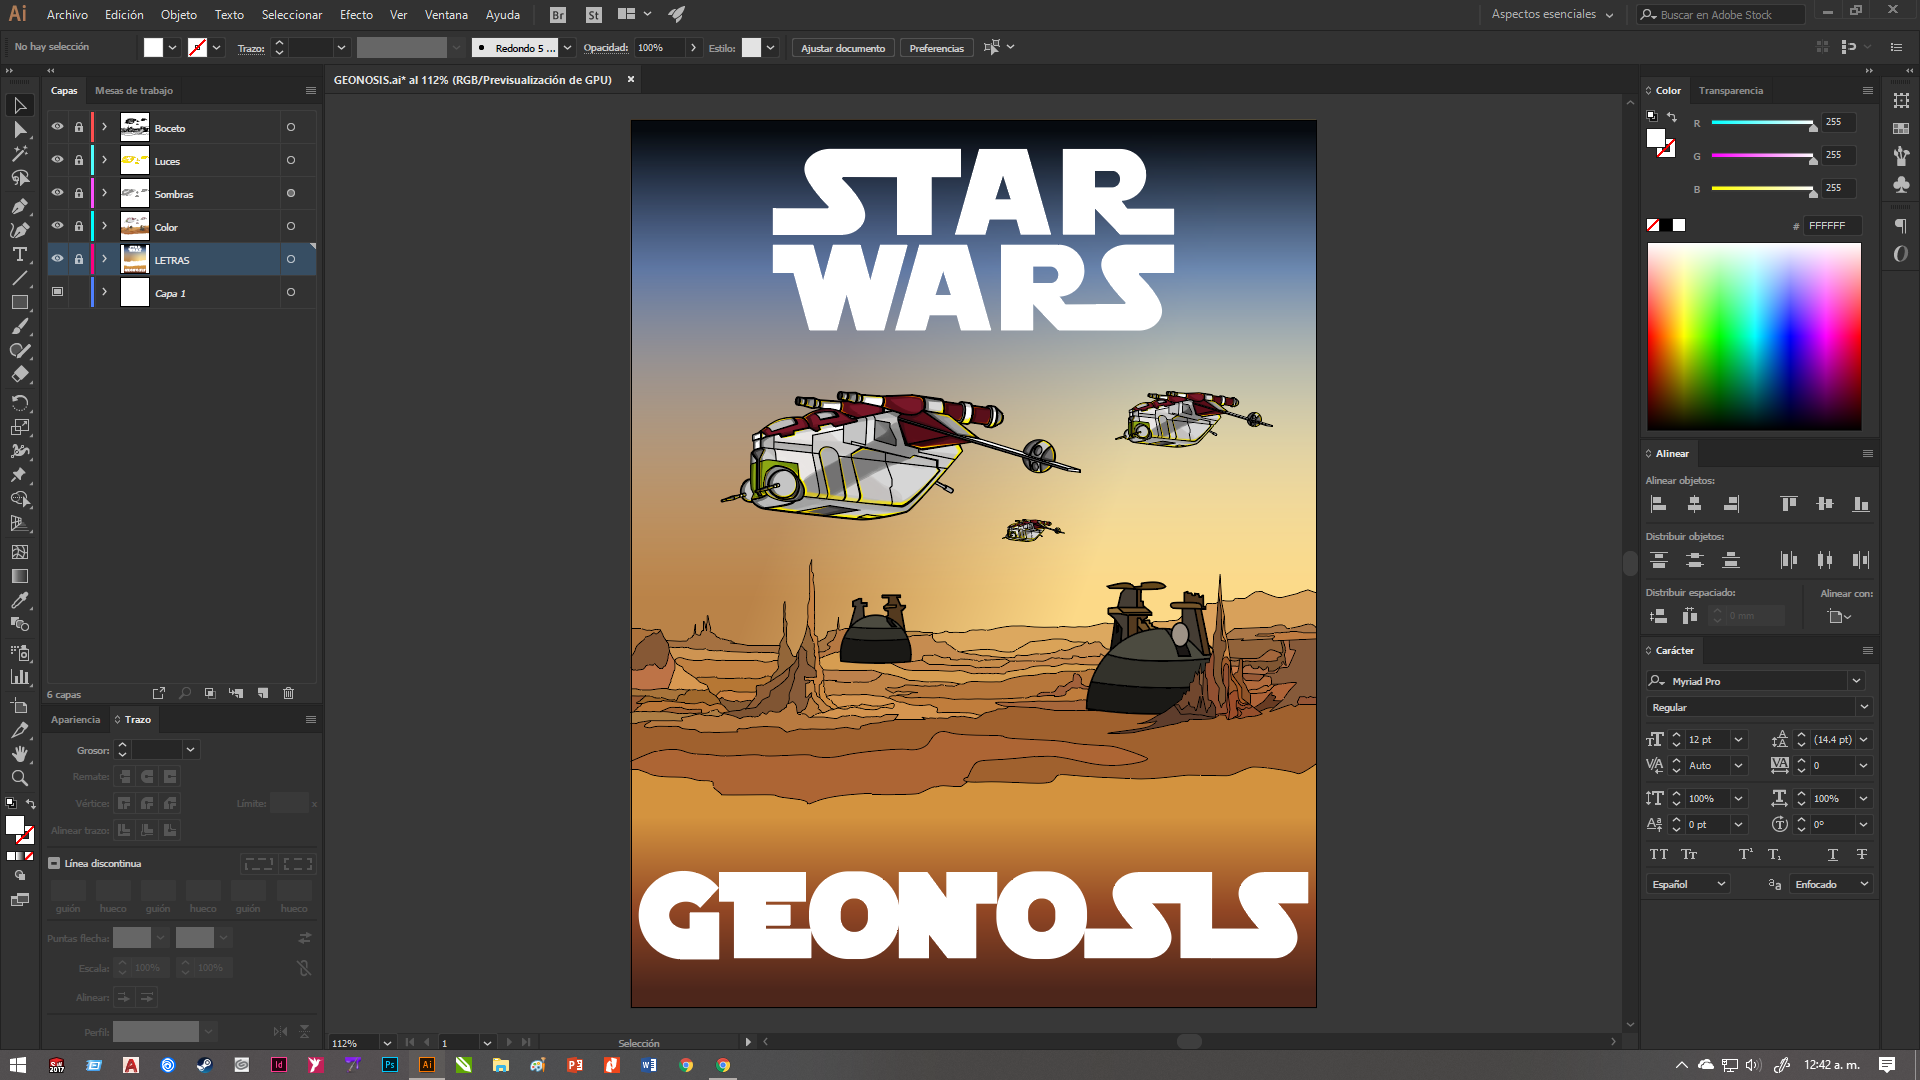Click the create new layer icon

[x=262, y=693]
